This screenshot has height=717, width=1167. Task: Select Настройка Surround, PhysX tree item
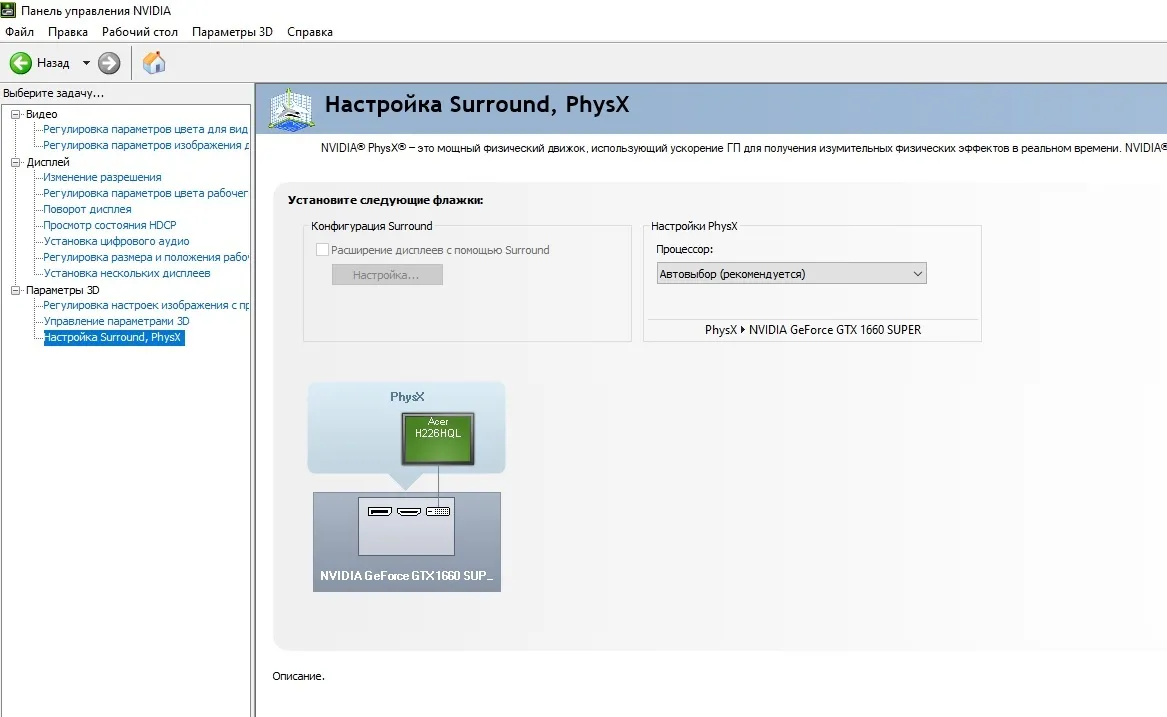pyautogui.click(x=114, y=337)
